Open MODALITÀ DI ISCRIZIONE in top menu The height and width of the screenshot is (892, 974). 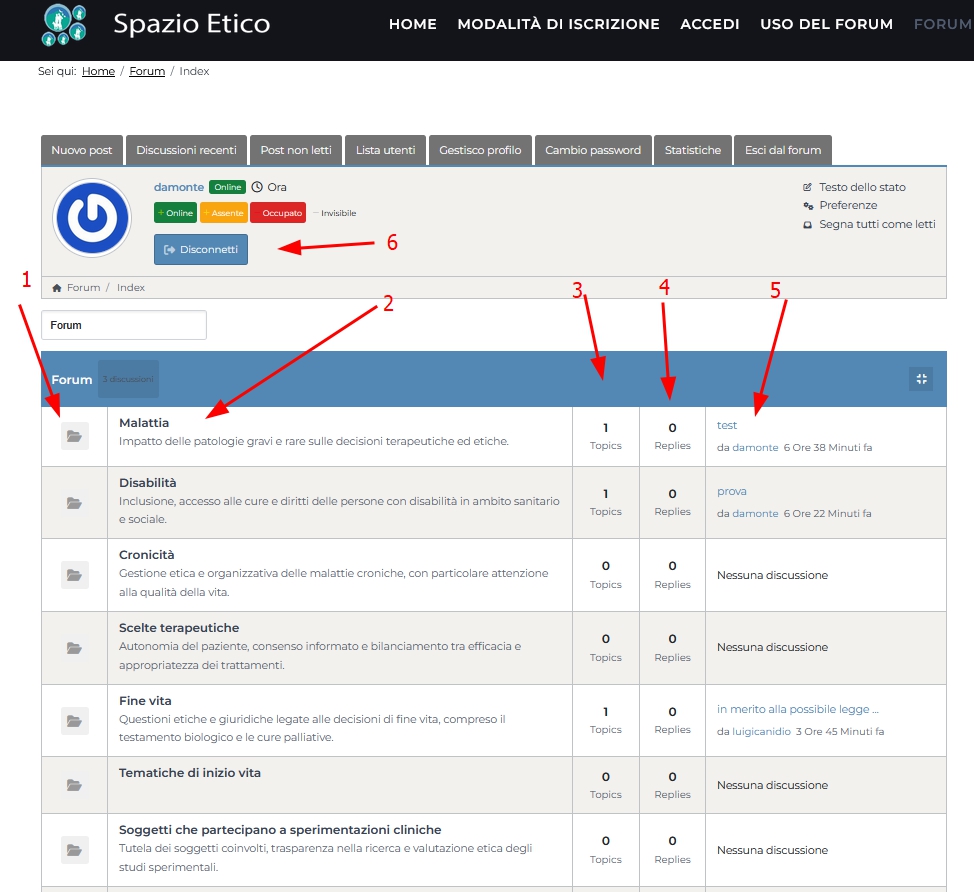(558, 24)
